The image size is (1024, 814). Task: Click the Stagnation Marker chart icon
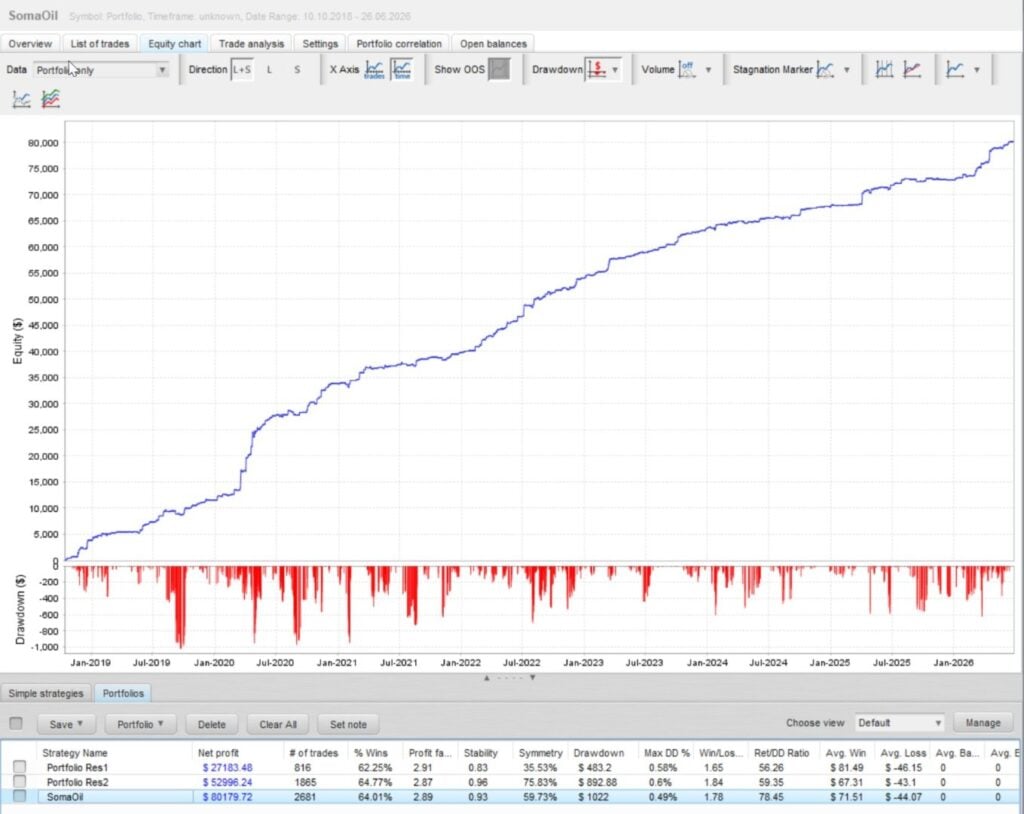(x=826, y=69)
